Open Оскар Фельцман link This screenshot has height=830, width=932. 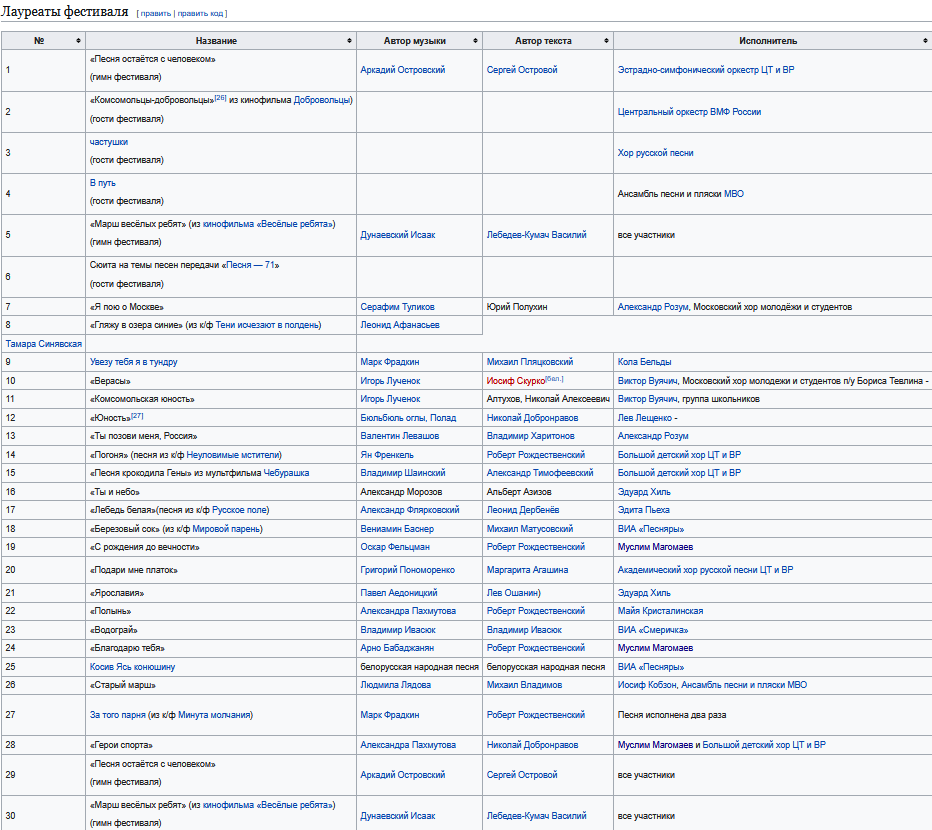click(395, 546)
